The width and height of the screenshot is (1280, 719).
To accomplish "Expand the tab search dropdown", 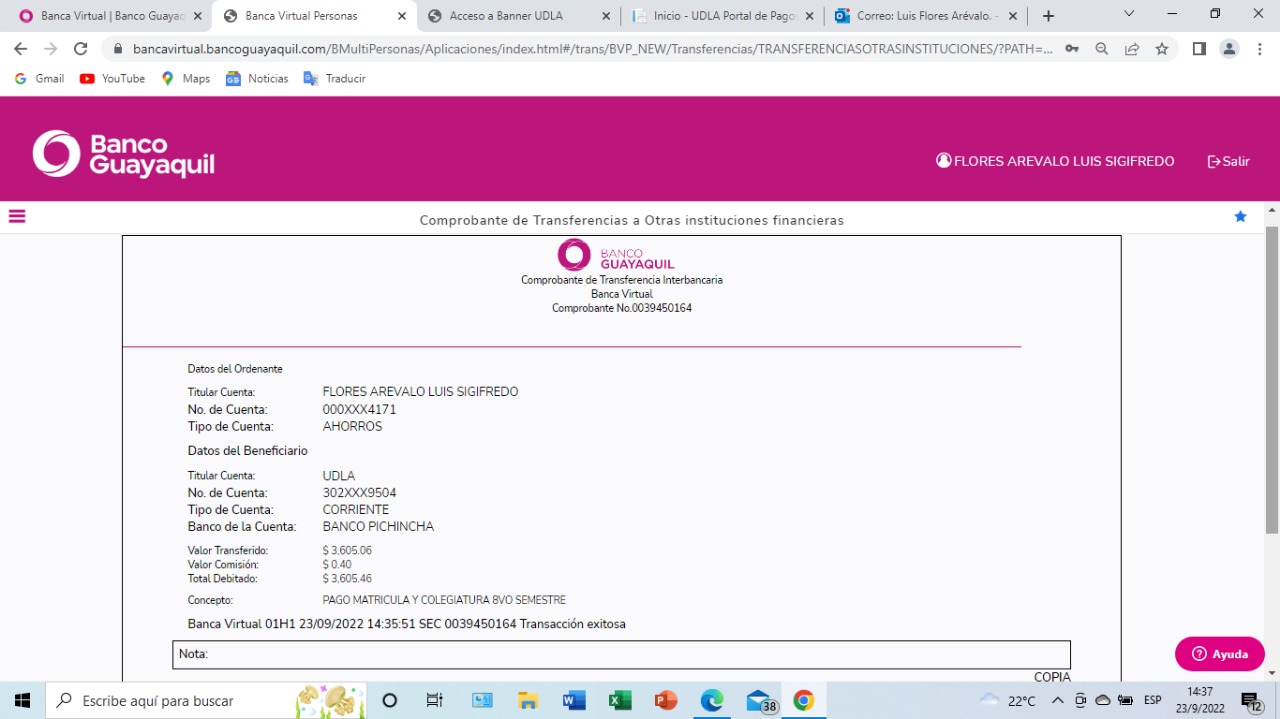I will coord(1129,14).
